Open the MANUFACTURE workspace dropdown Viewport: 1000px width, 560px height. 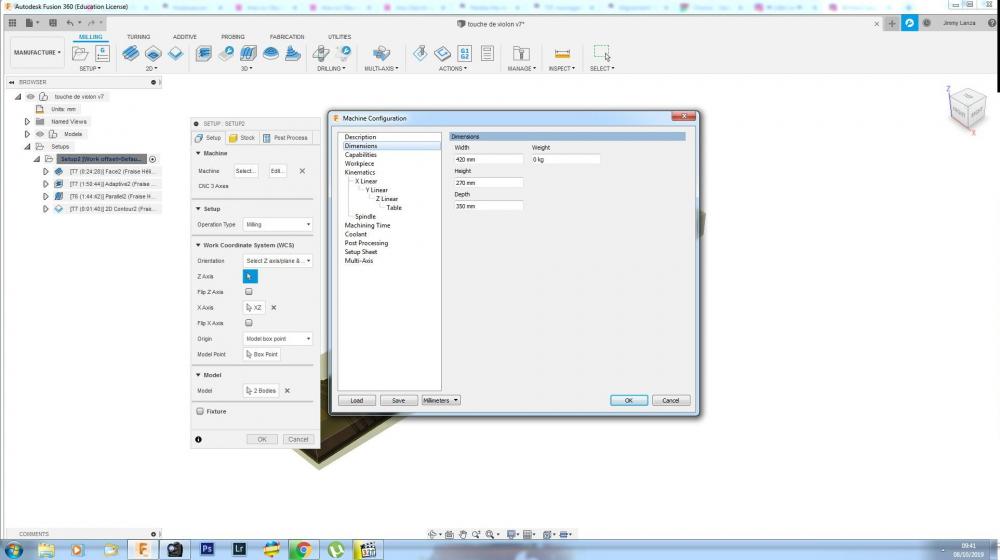coord(37,53)
